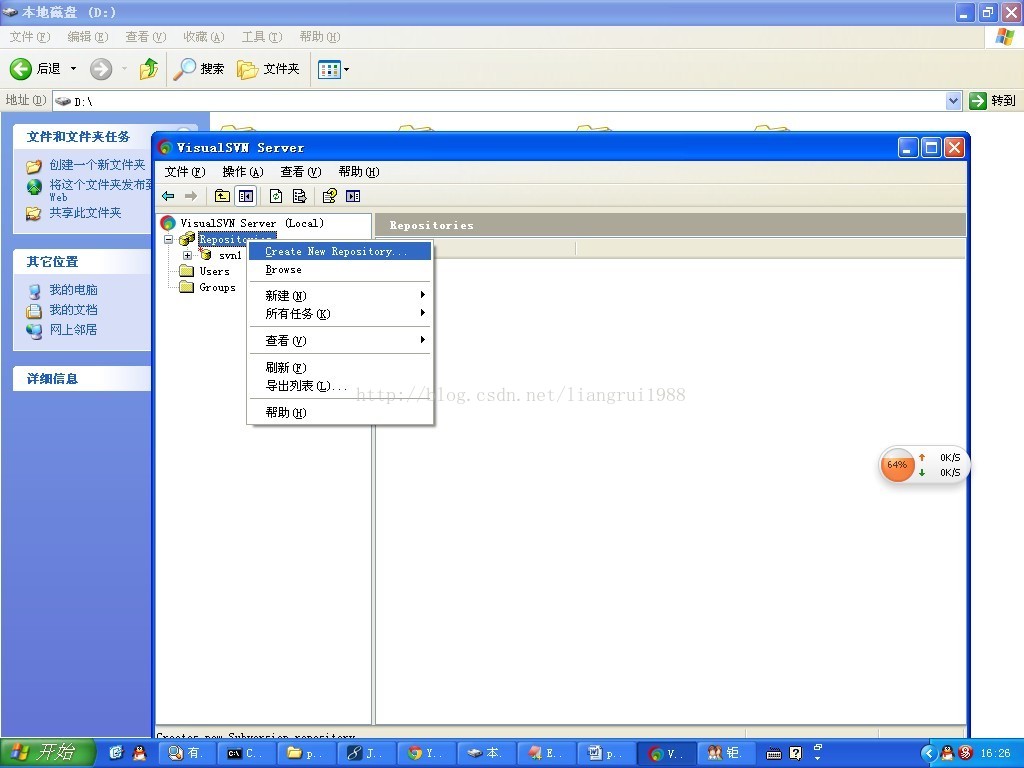Image resolution: width=1024 pixels, height=768 pixels.
Task: Open the 查看(V) context submenu
Action: [x=340, y=340]
